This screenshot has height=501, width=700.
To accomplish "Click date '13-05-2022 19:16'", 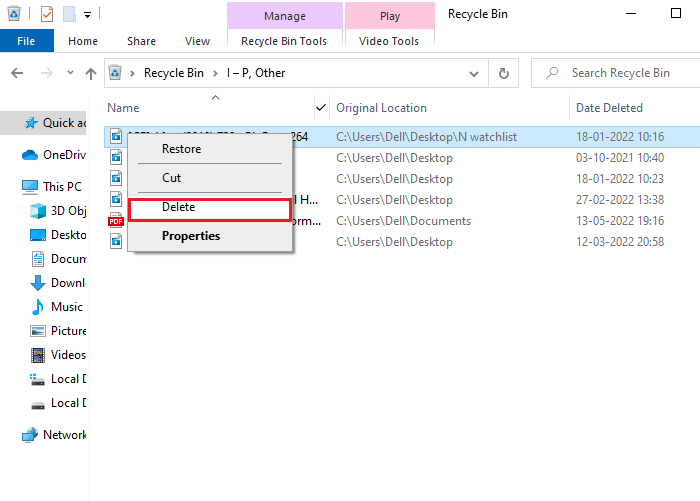I will 620,221.
